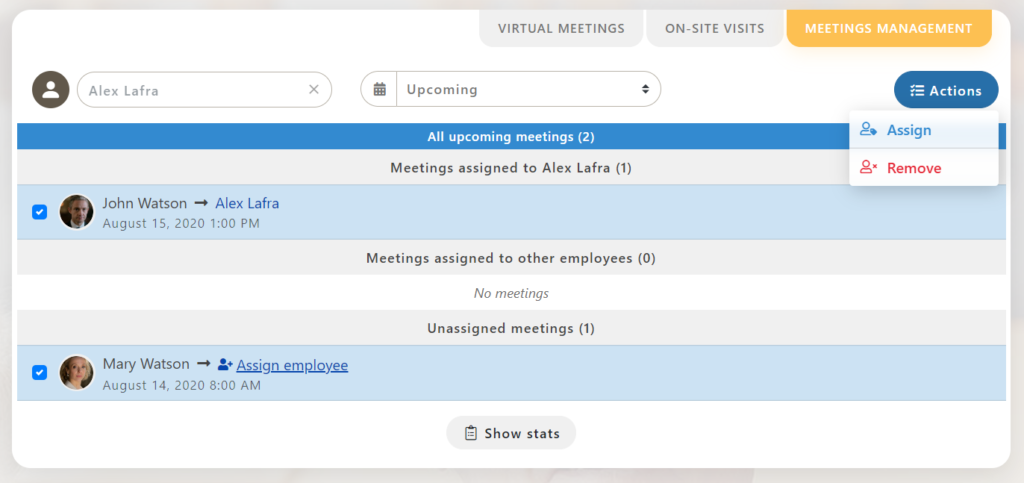The image size is (1024, 483).
Task: Click the remove-user icon in Actions menu
Action: coord(868,168)
